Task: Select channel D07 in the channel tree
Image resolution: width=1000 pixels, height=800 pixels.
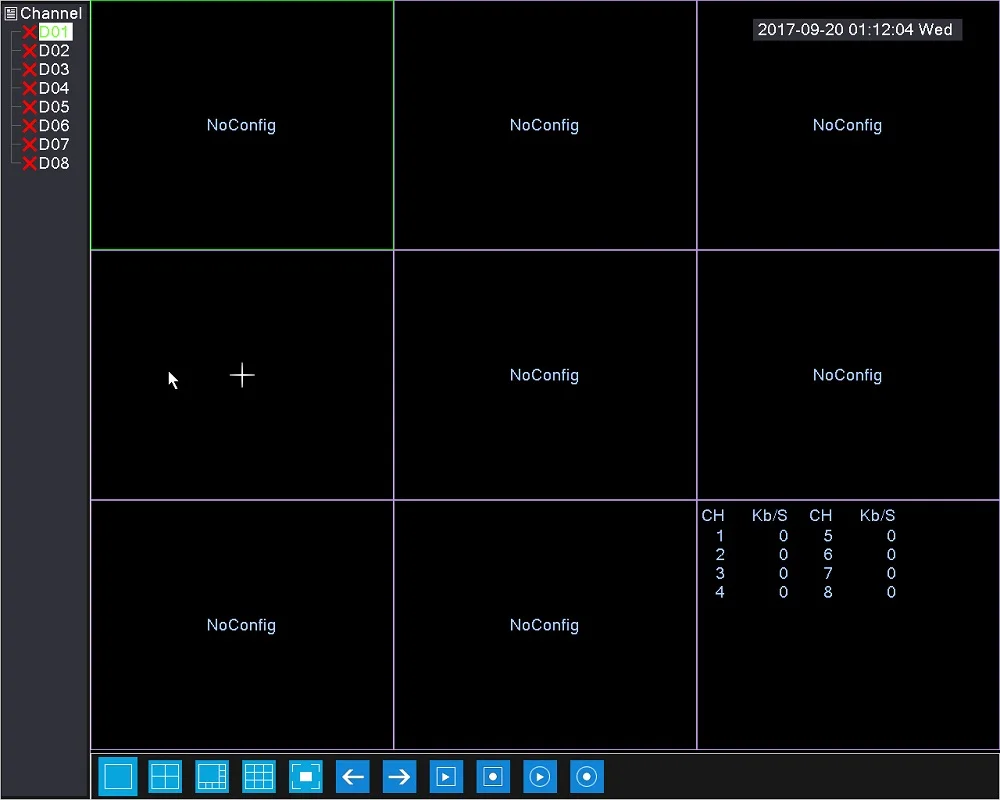Action: (54, 144)
